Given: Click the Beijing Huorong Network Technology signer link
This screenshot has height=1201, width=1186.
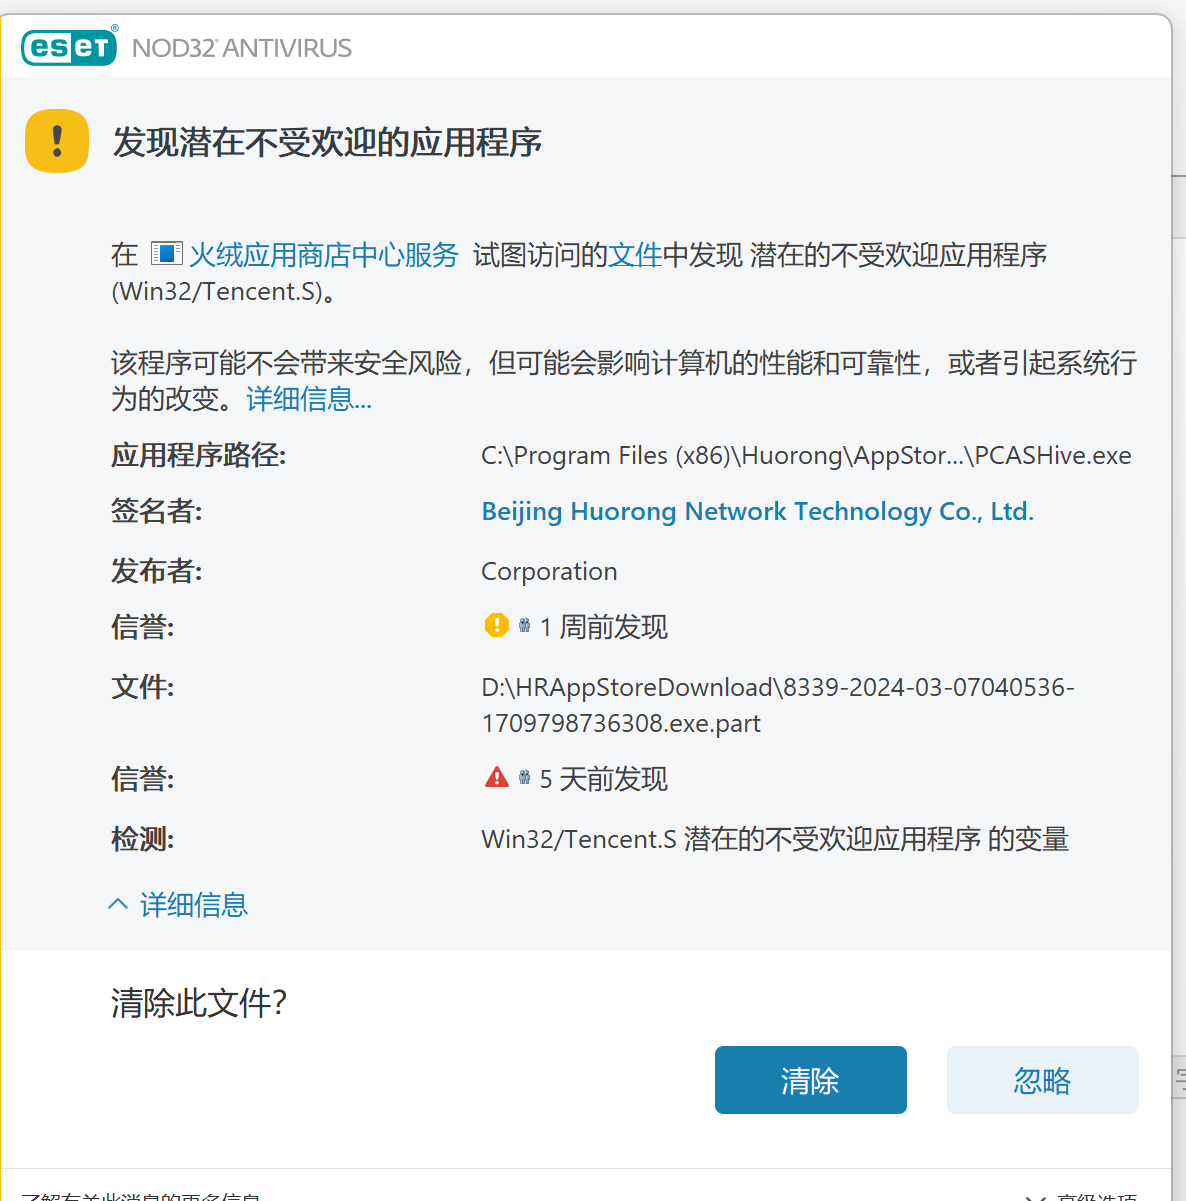Looking at the screenshot, I should point(757,511).
